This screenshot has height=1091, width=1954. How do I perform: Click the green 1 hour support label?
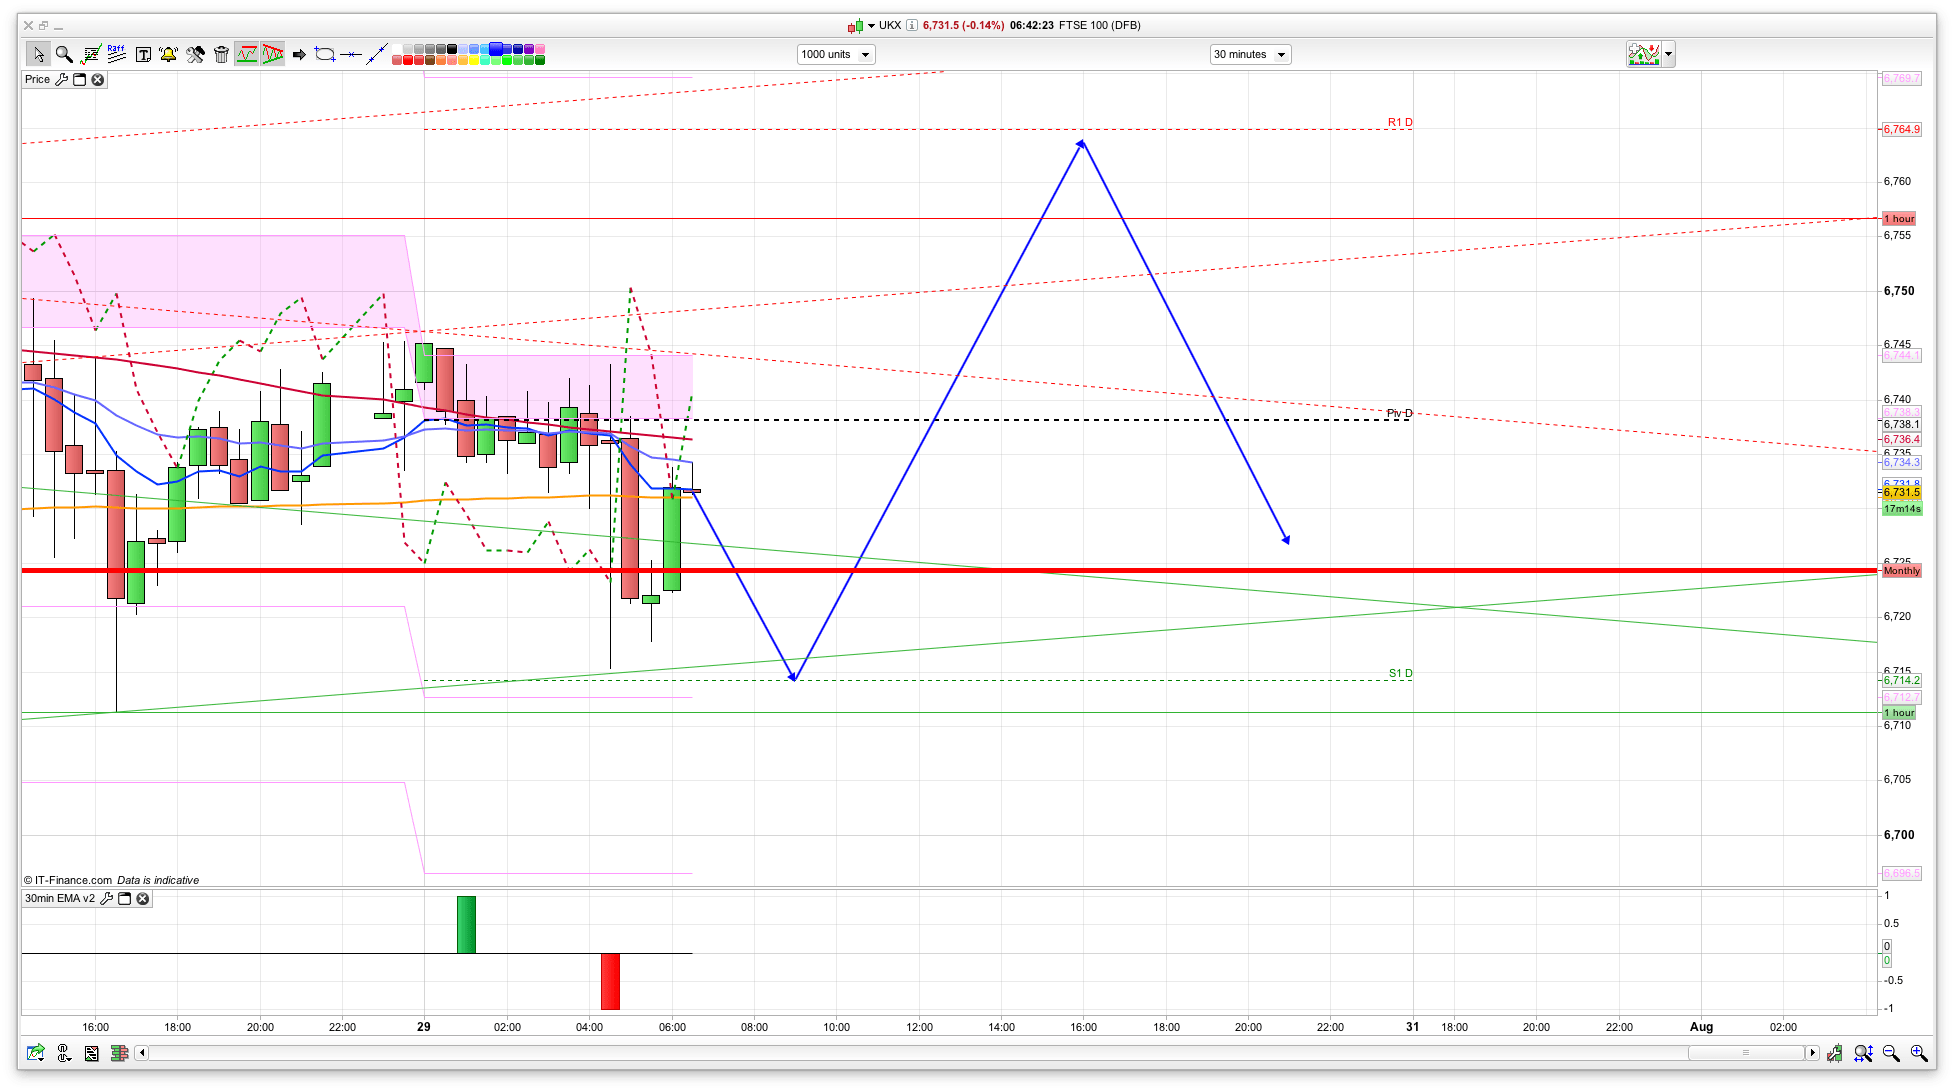click(1899, 713)
